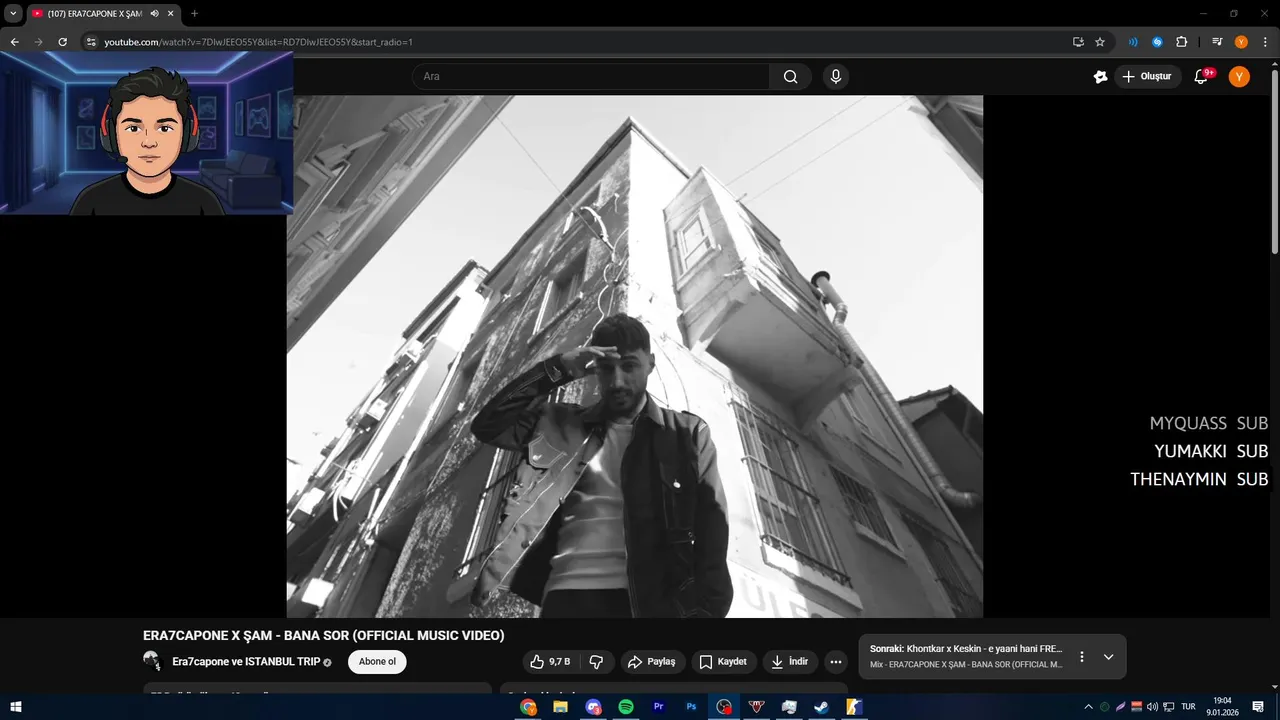Open more actions three-dot menu under video
The image size is (1280, 720).
click(836, 662)
